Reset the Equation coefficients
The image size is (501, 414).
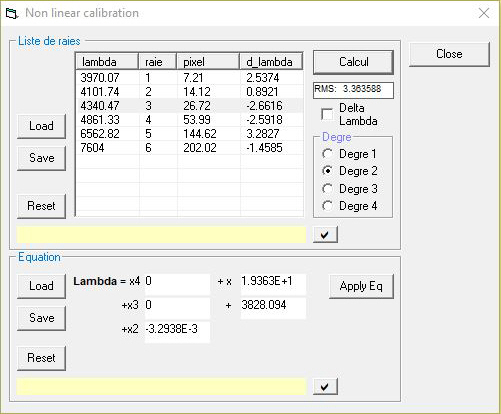click(x=41, y=358)
